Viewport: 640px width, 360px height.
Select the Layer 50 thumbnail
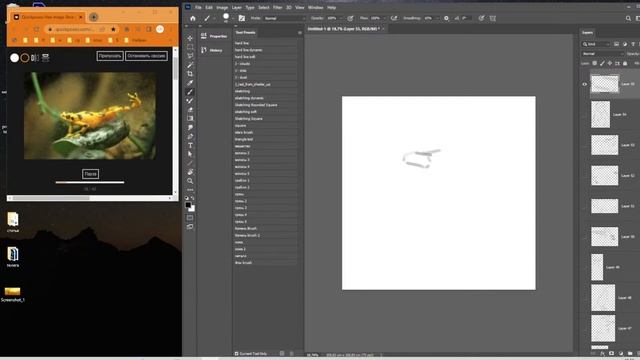[604, 237]
